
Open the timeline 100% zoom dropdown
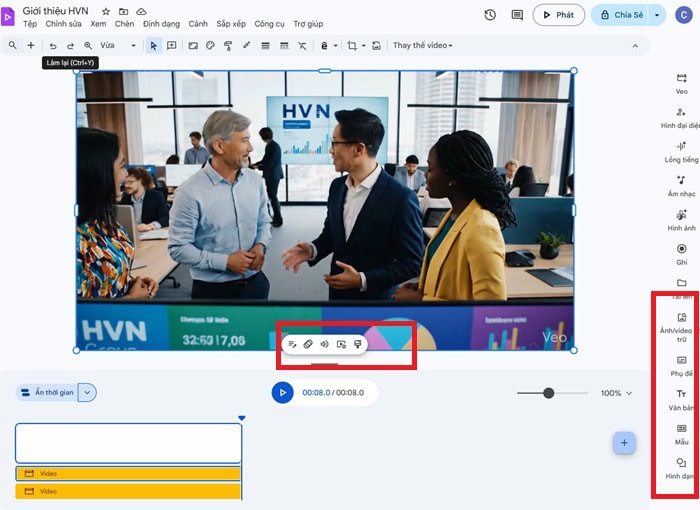pyautogui.click(x=617, y=393)
